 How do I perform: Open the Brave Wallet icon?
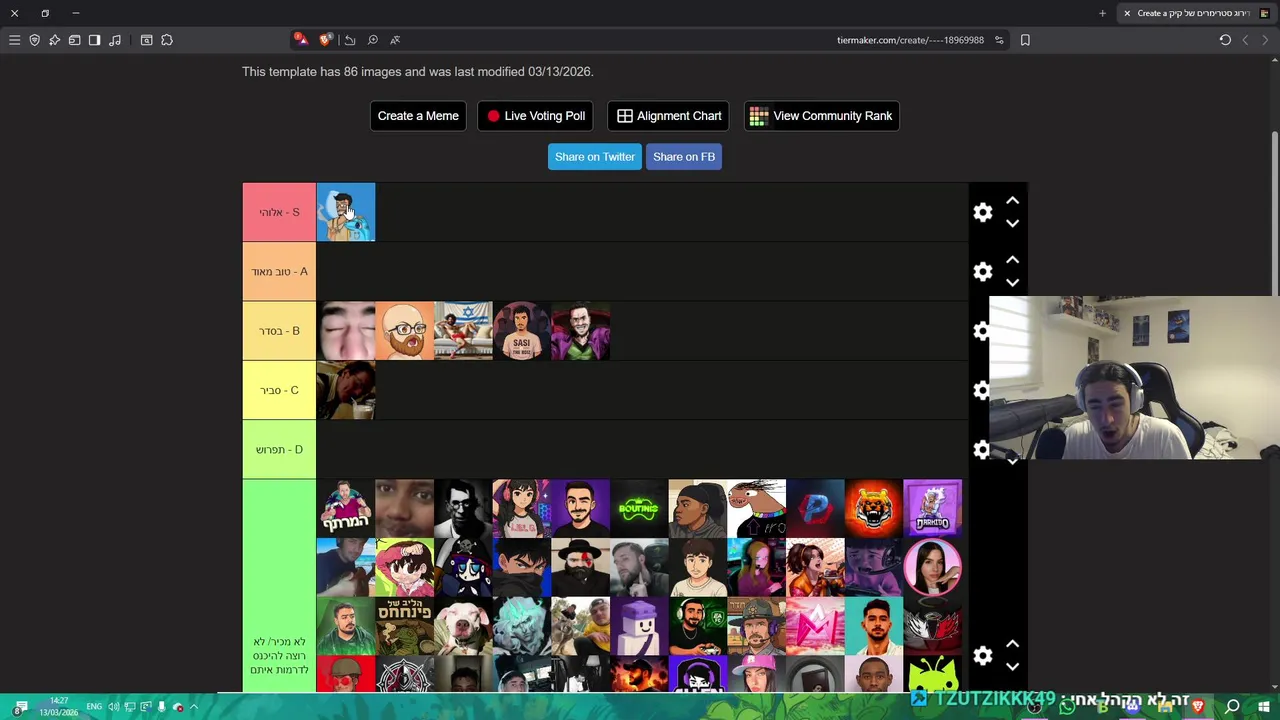pos(74,40)
